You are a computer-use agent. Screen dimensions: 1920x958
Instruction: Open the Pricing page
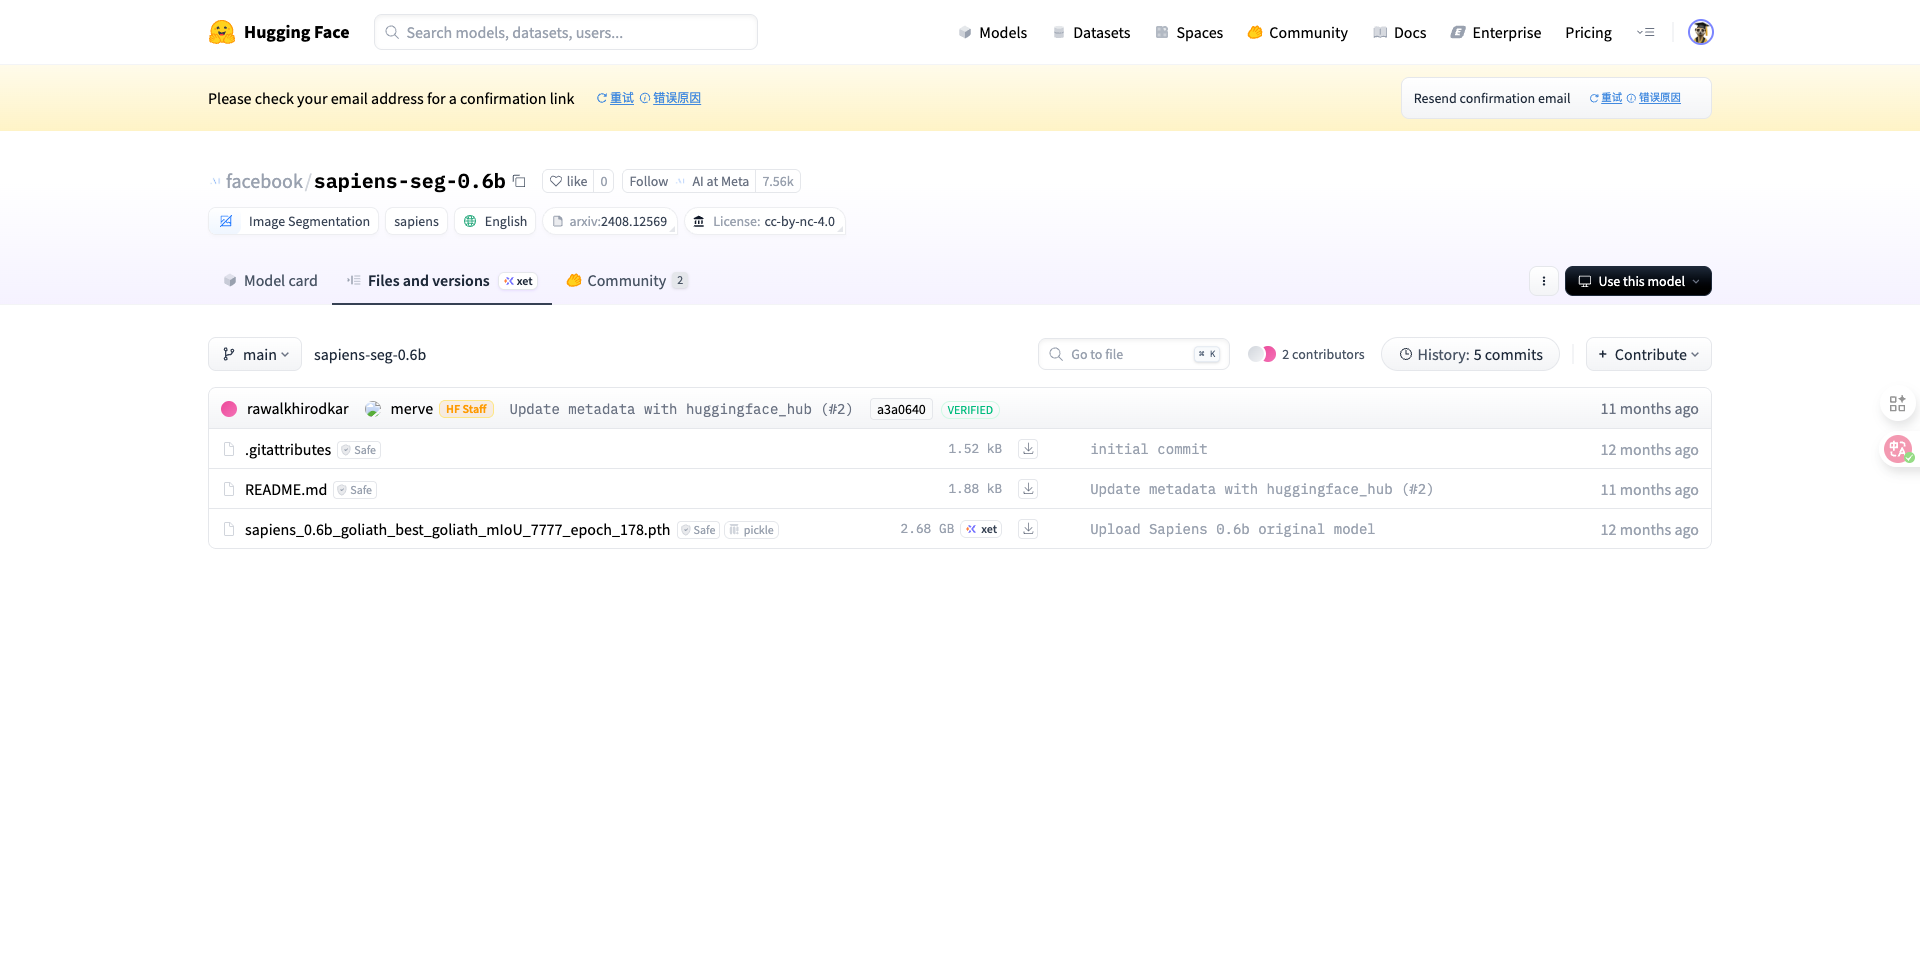(1588, 32)
